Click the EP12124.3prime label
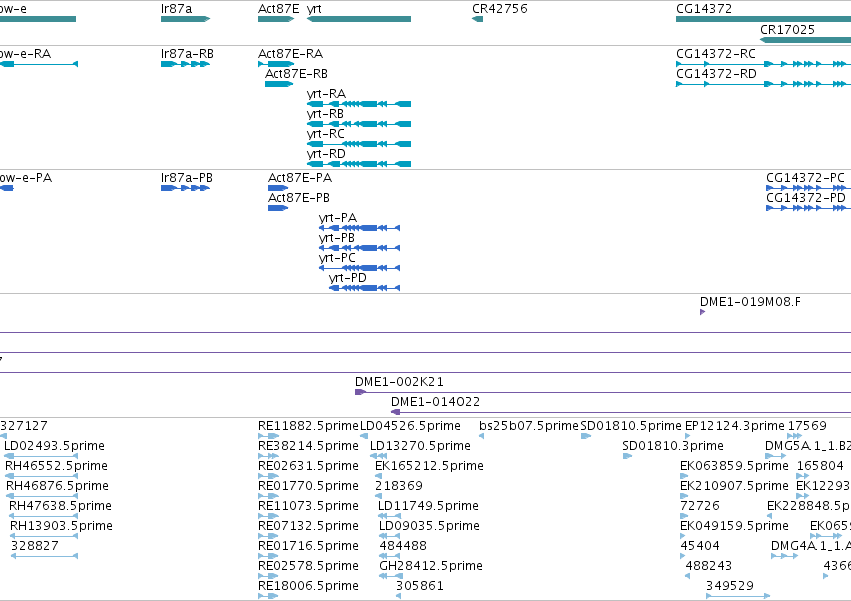 click(735, 426)
